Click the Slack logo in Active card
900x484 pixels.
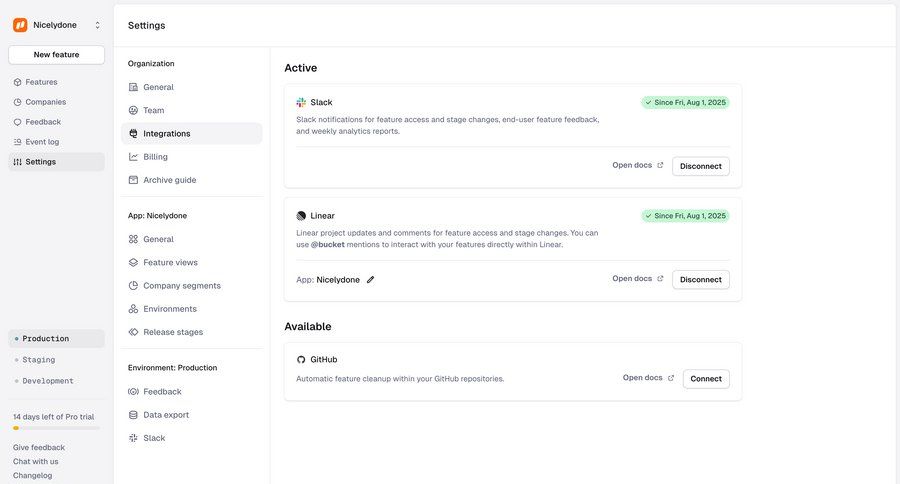tap(301, 102)
